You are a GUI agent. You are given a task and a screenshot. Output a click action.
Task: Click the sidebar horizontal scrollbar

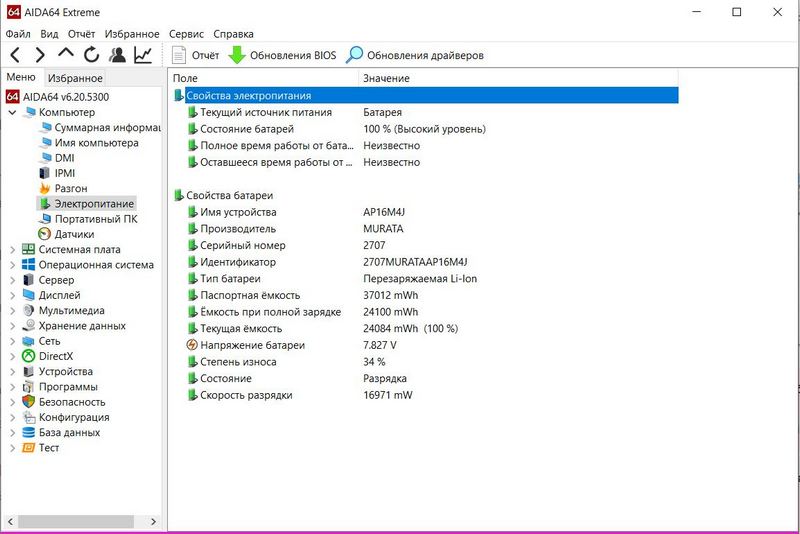click(70, 521)
